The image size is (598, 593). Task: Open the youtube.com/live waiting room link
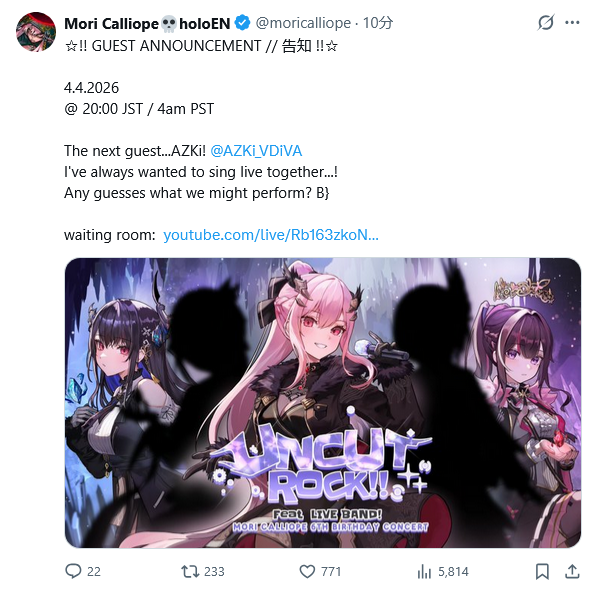tap(271, 235)
